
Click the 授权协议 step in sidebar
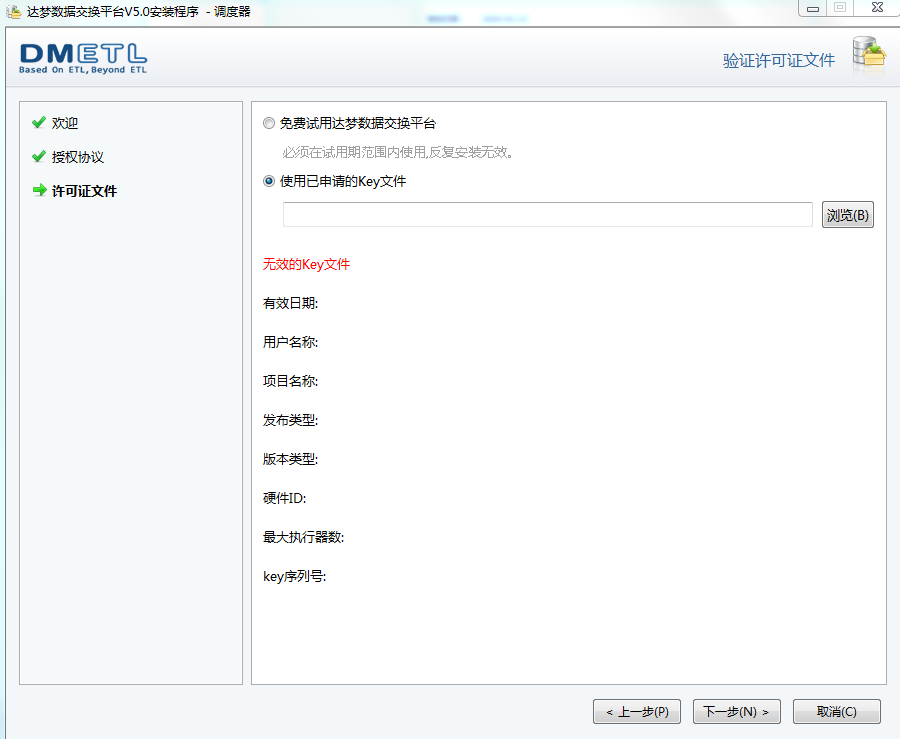tap(78, 157)
